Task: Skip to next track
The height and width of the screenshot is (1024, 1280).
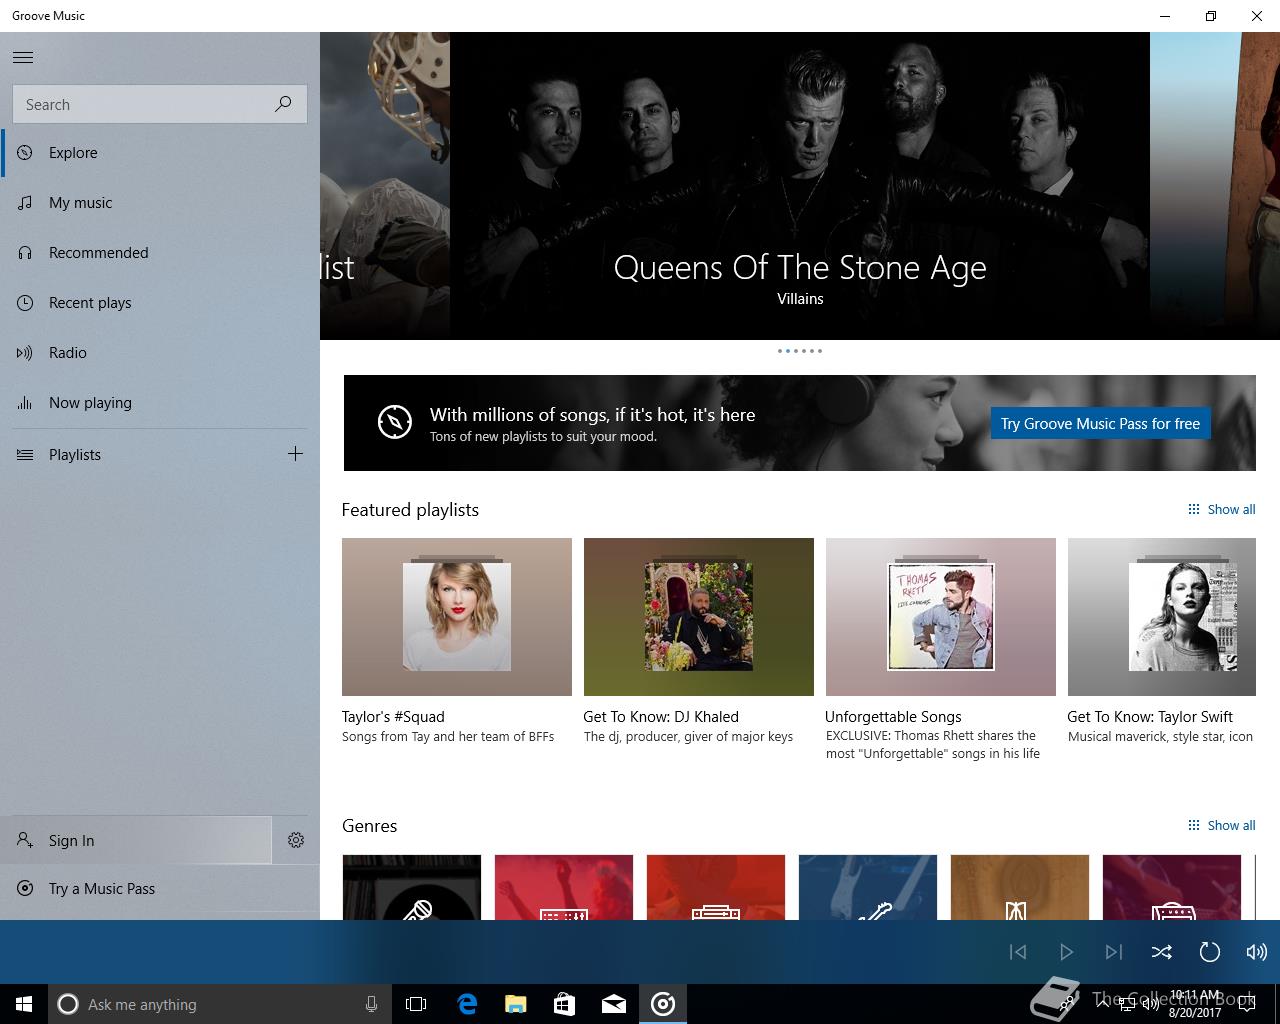Action: click(1114, 952)
